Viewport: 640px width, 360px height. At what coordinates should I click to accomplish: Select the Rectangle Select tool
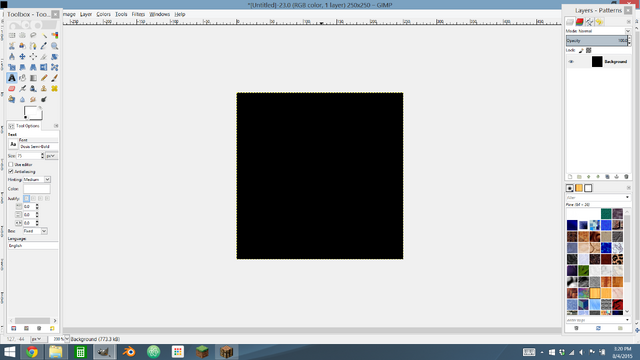[12, 35]
